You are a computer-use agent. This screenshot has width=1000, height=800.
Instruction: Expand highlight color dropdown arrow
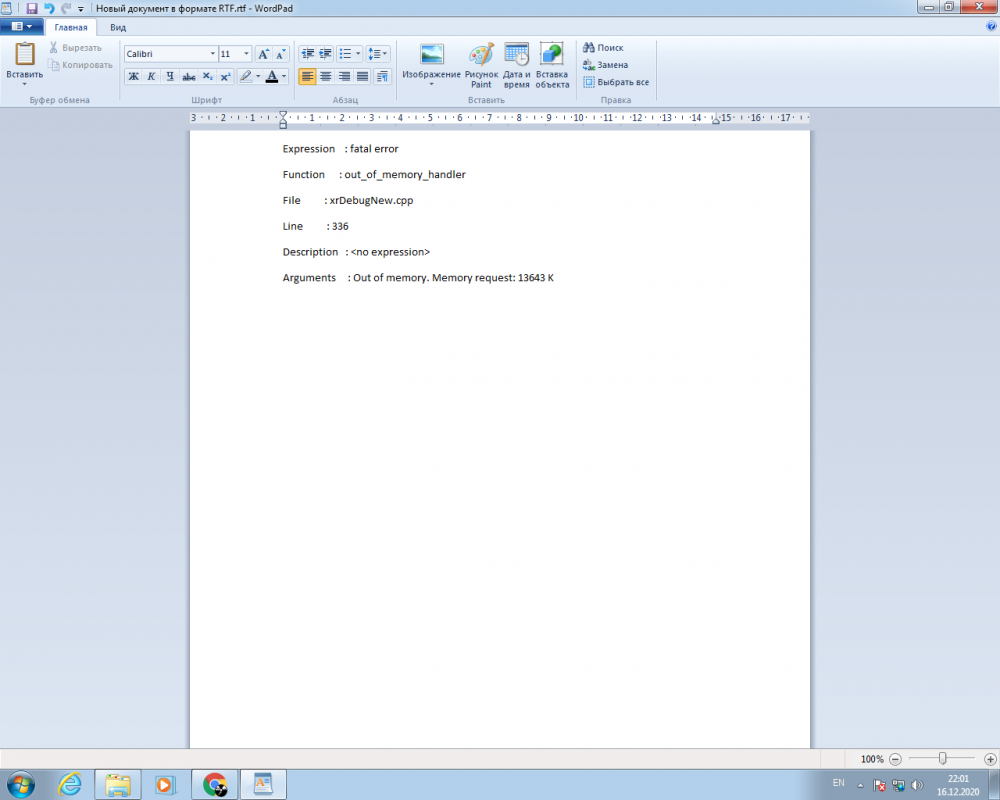point(258,77)
